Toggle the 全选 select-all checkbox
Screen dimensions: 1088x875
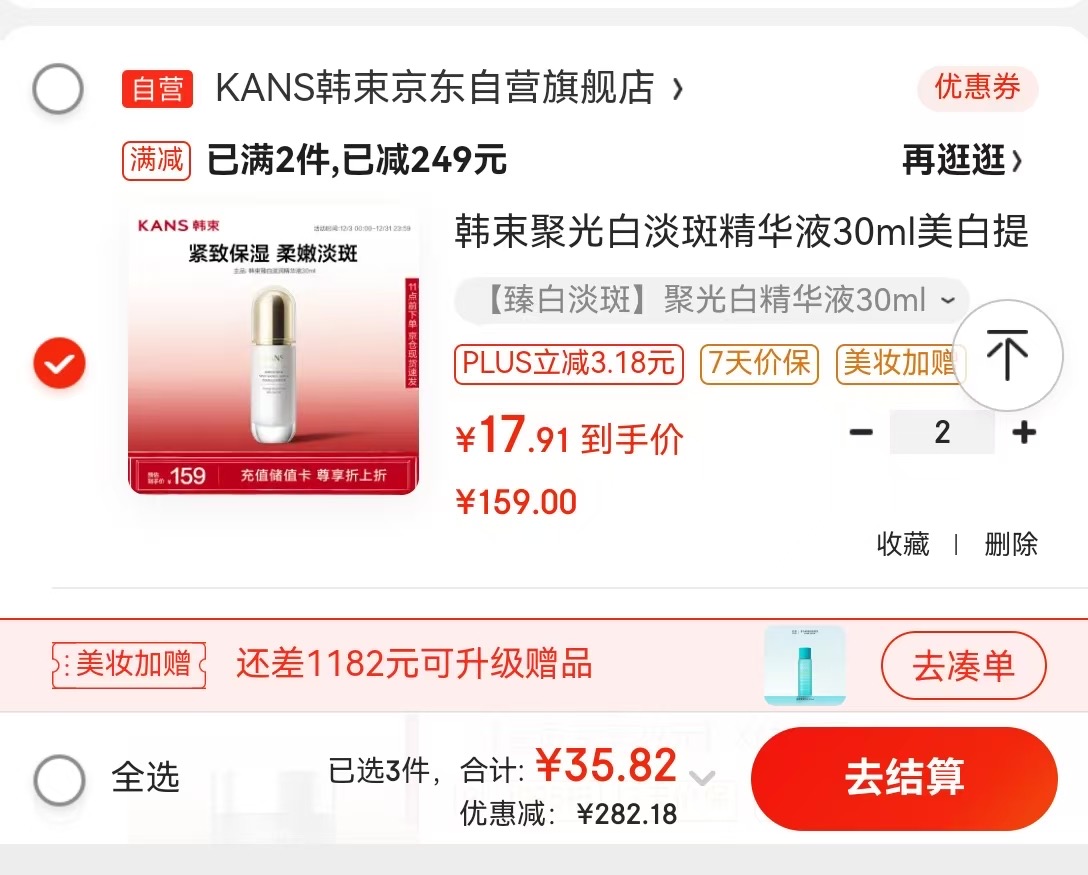(60, 779)
